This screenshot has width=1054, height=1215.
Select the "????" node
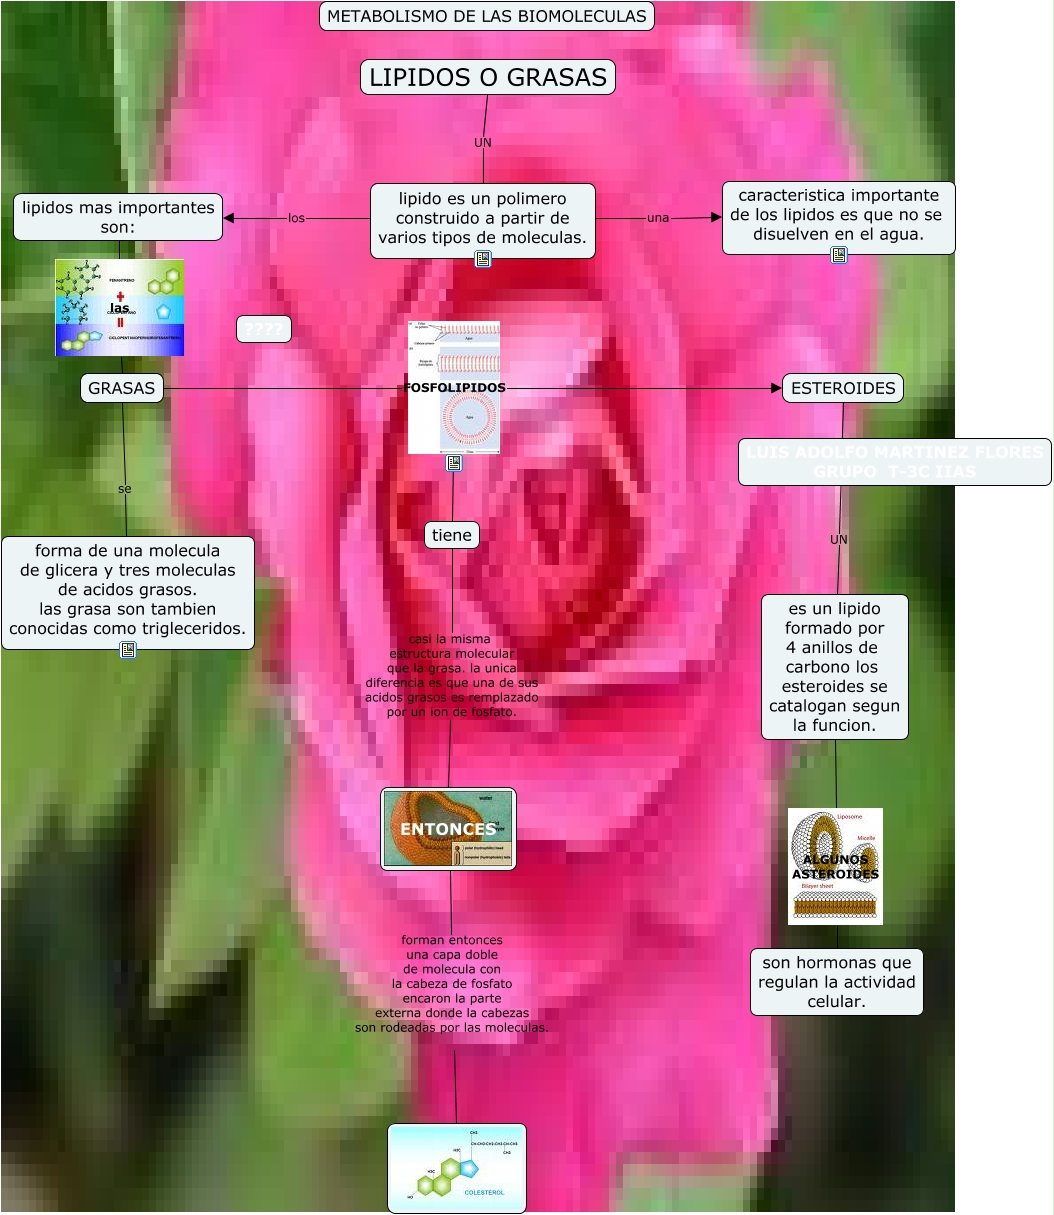click(264, 329)
